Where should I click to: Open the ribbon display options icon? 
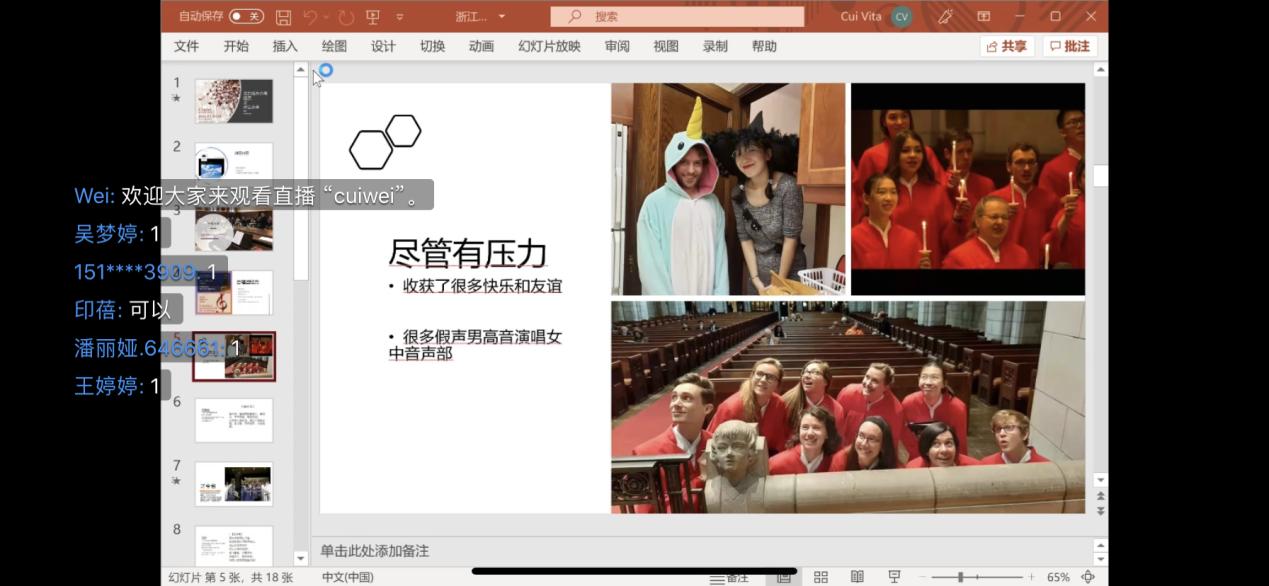(984, 17)
